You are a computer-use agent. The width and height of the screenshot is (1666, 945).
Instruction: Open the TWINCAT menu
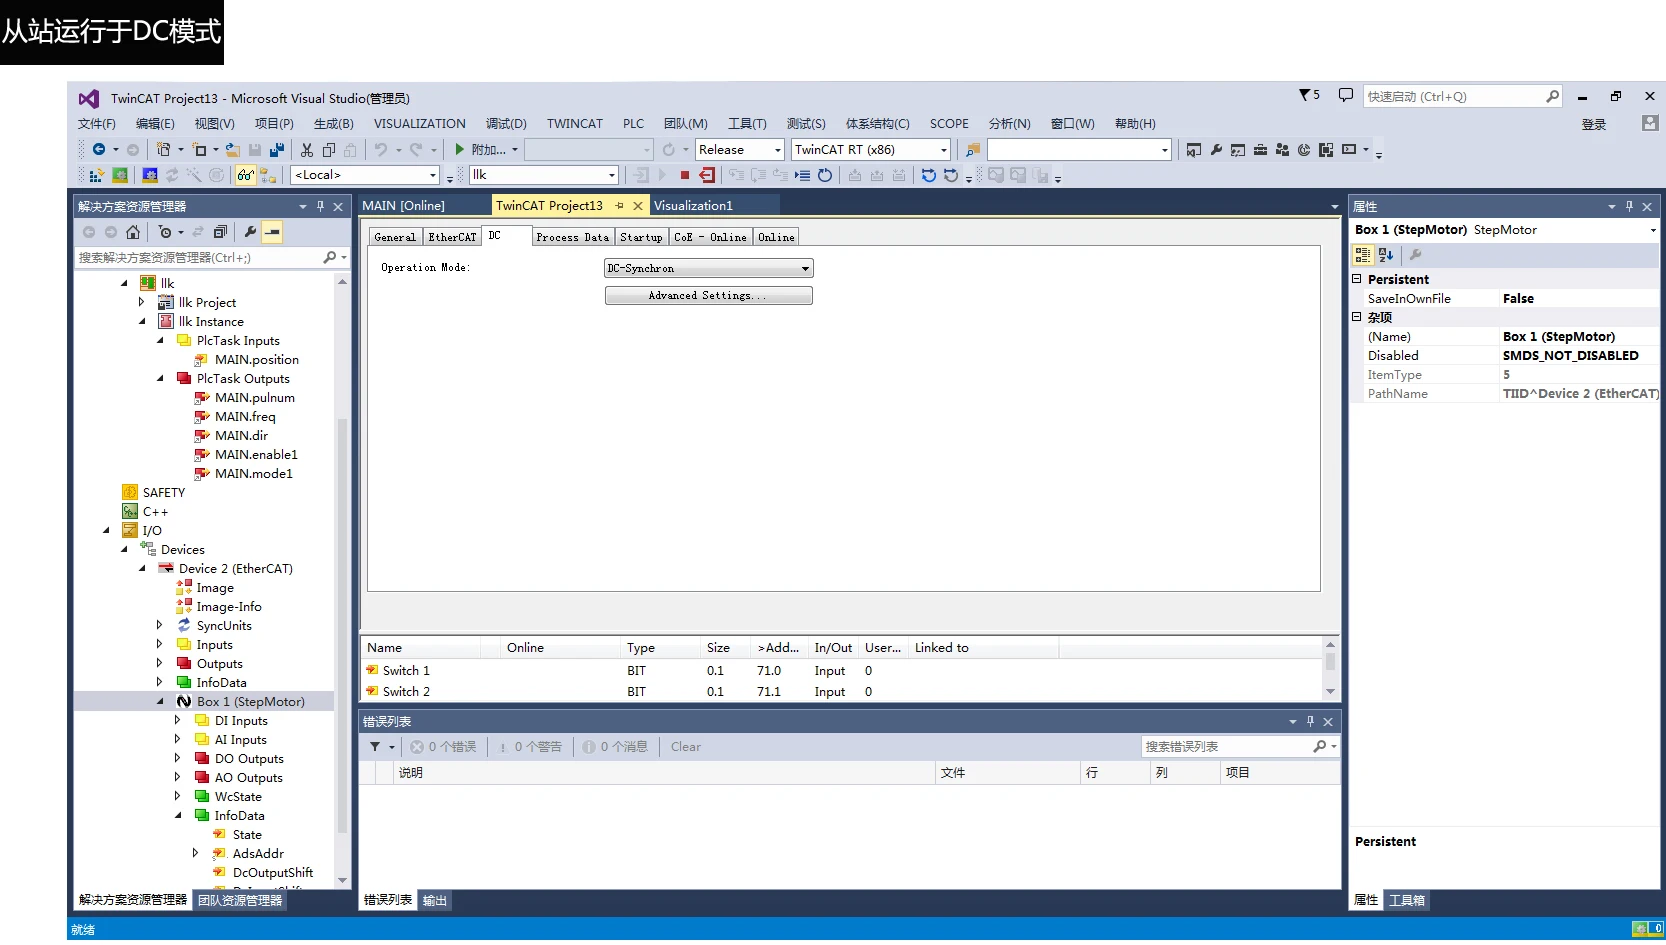point(575,124)
